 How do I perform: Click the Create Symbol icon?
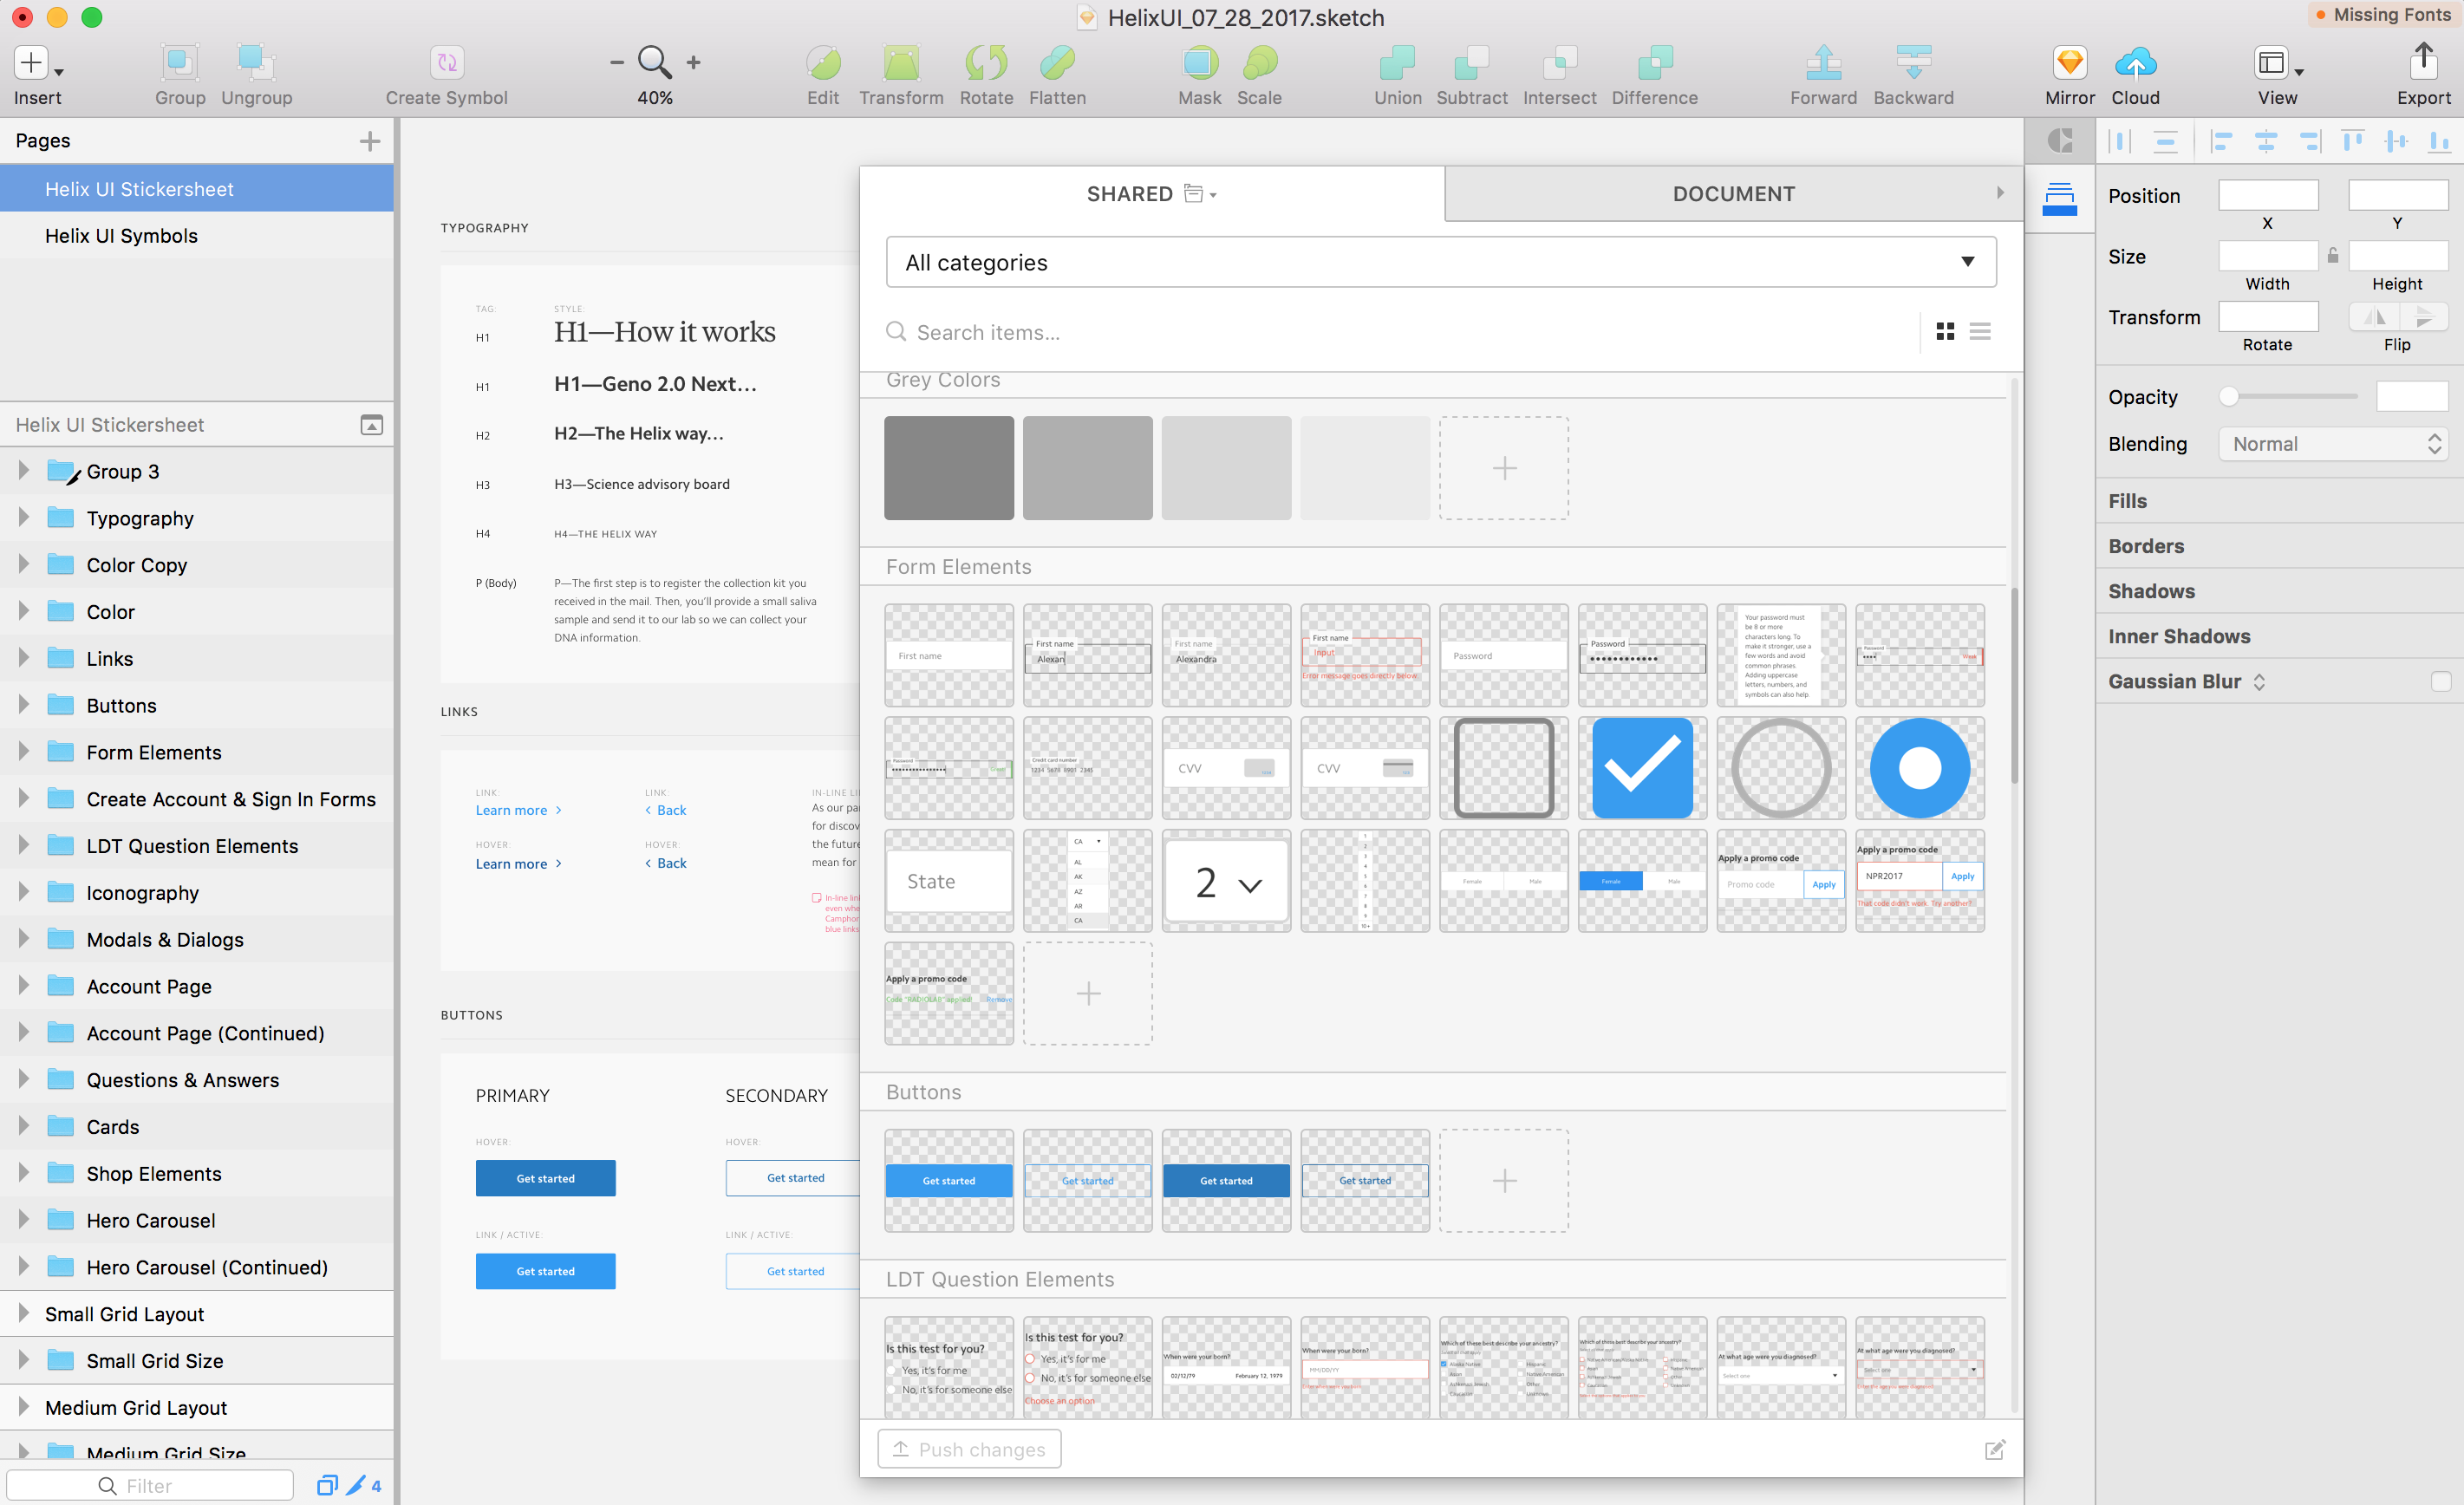[447, 63]
